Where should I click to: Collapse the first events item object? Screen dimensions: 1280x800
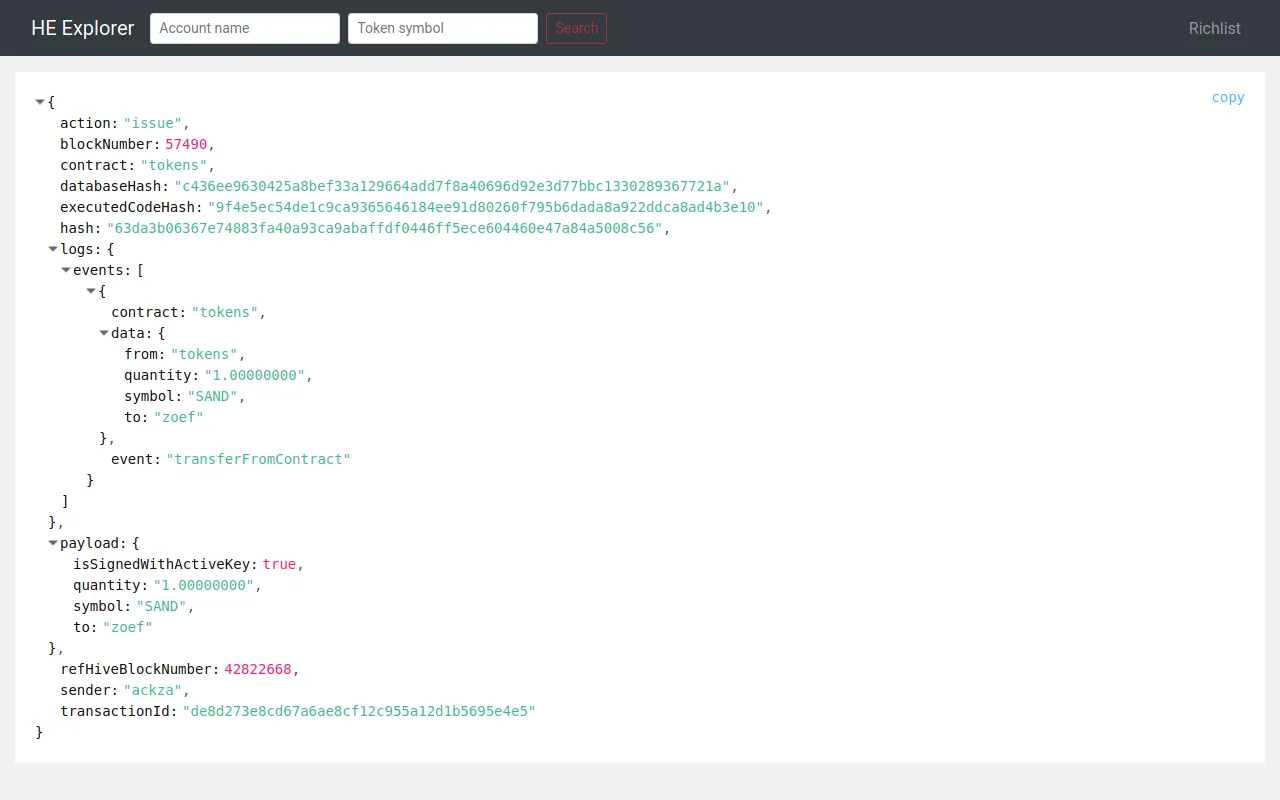coord(91,291)
